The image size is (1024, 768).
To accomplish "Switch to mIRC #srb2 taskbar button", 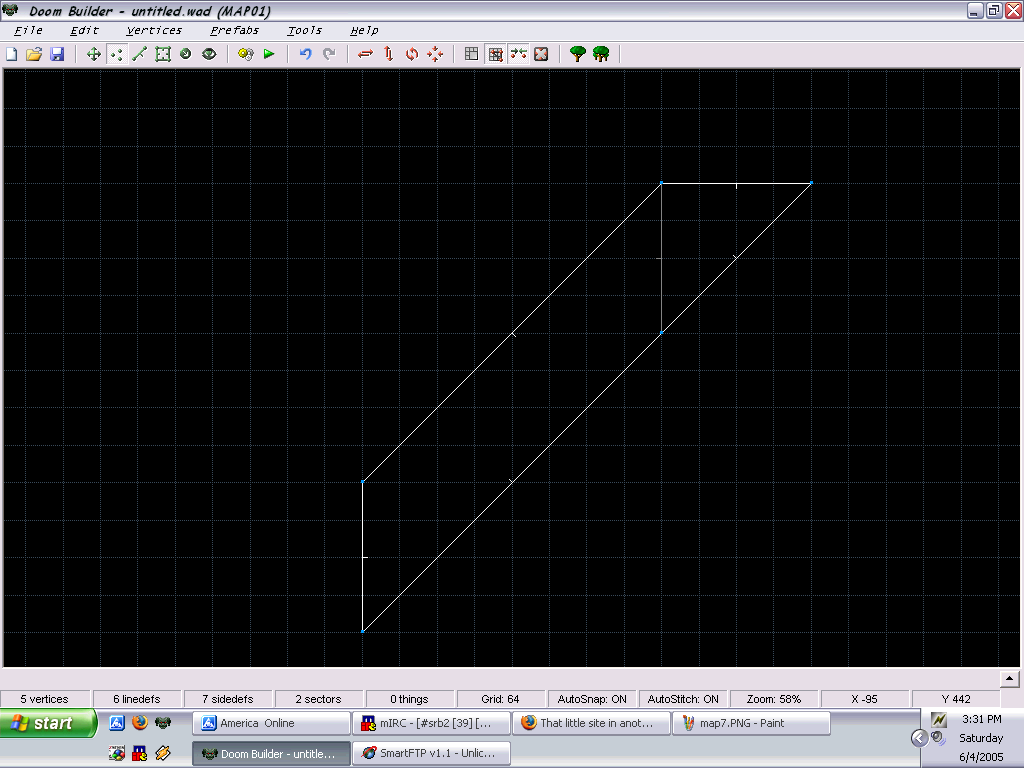I will point(431,723).
